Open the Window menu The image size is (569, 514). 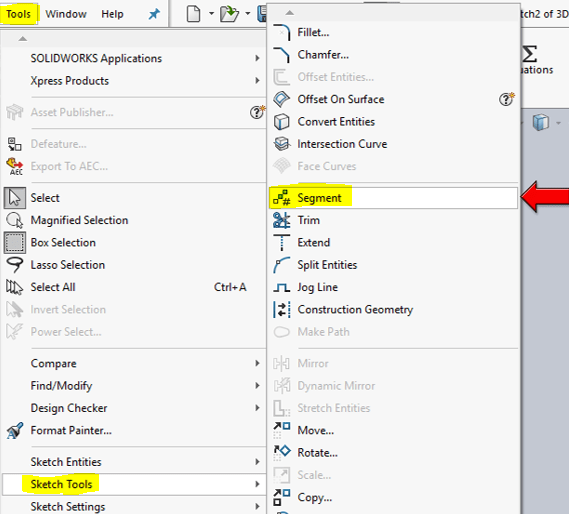pos(66,14)
